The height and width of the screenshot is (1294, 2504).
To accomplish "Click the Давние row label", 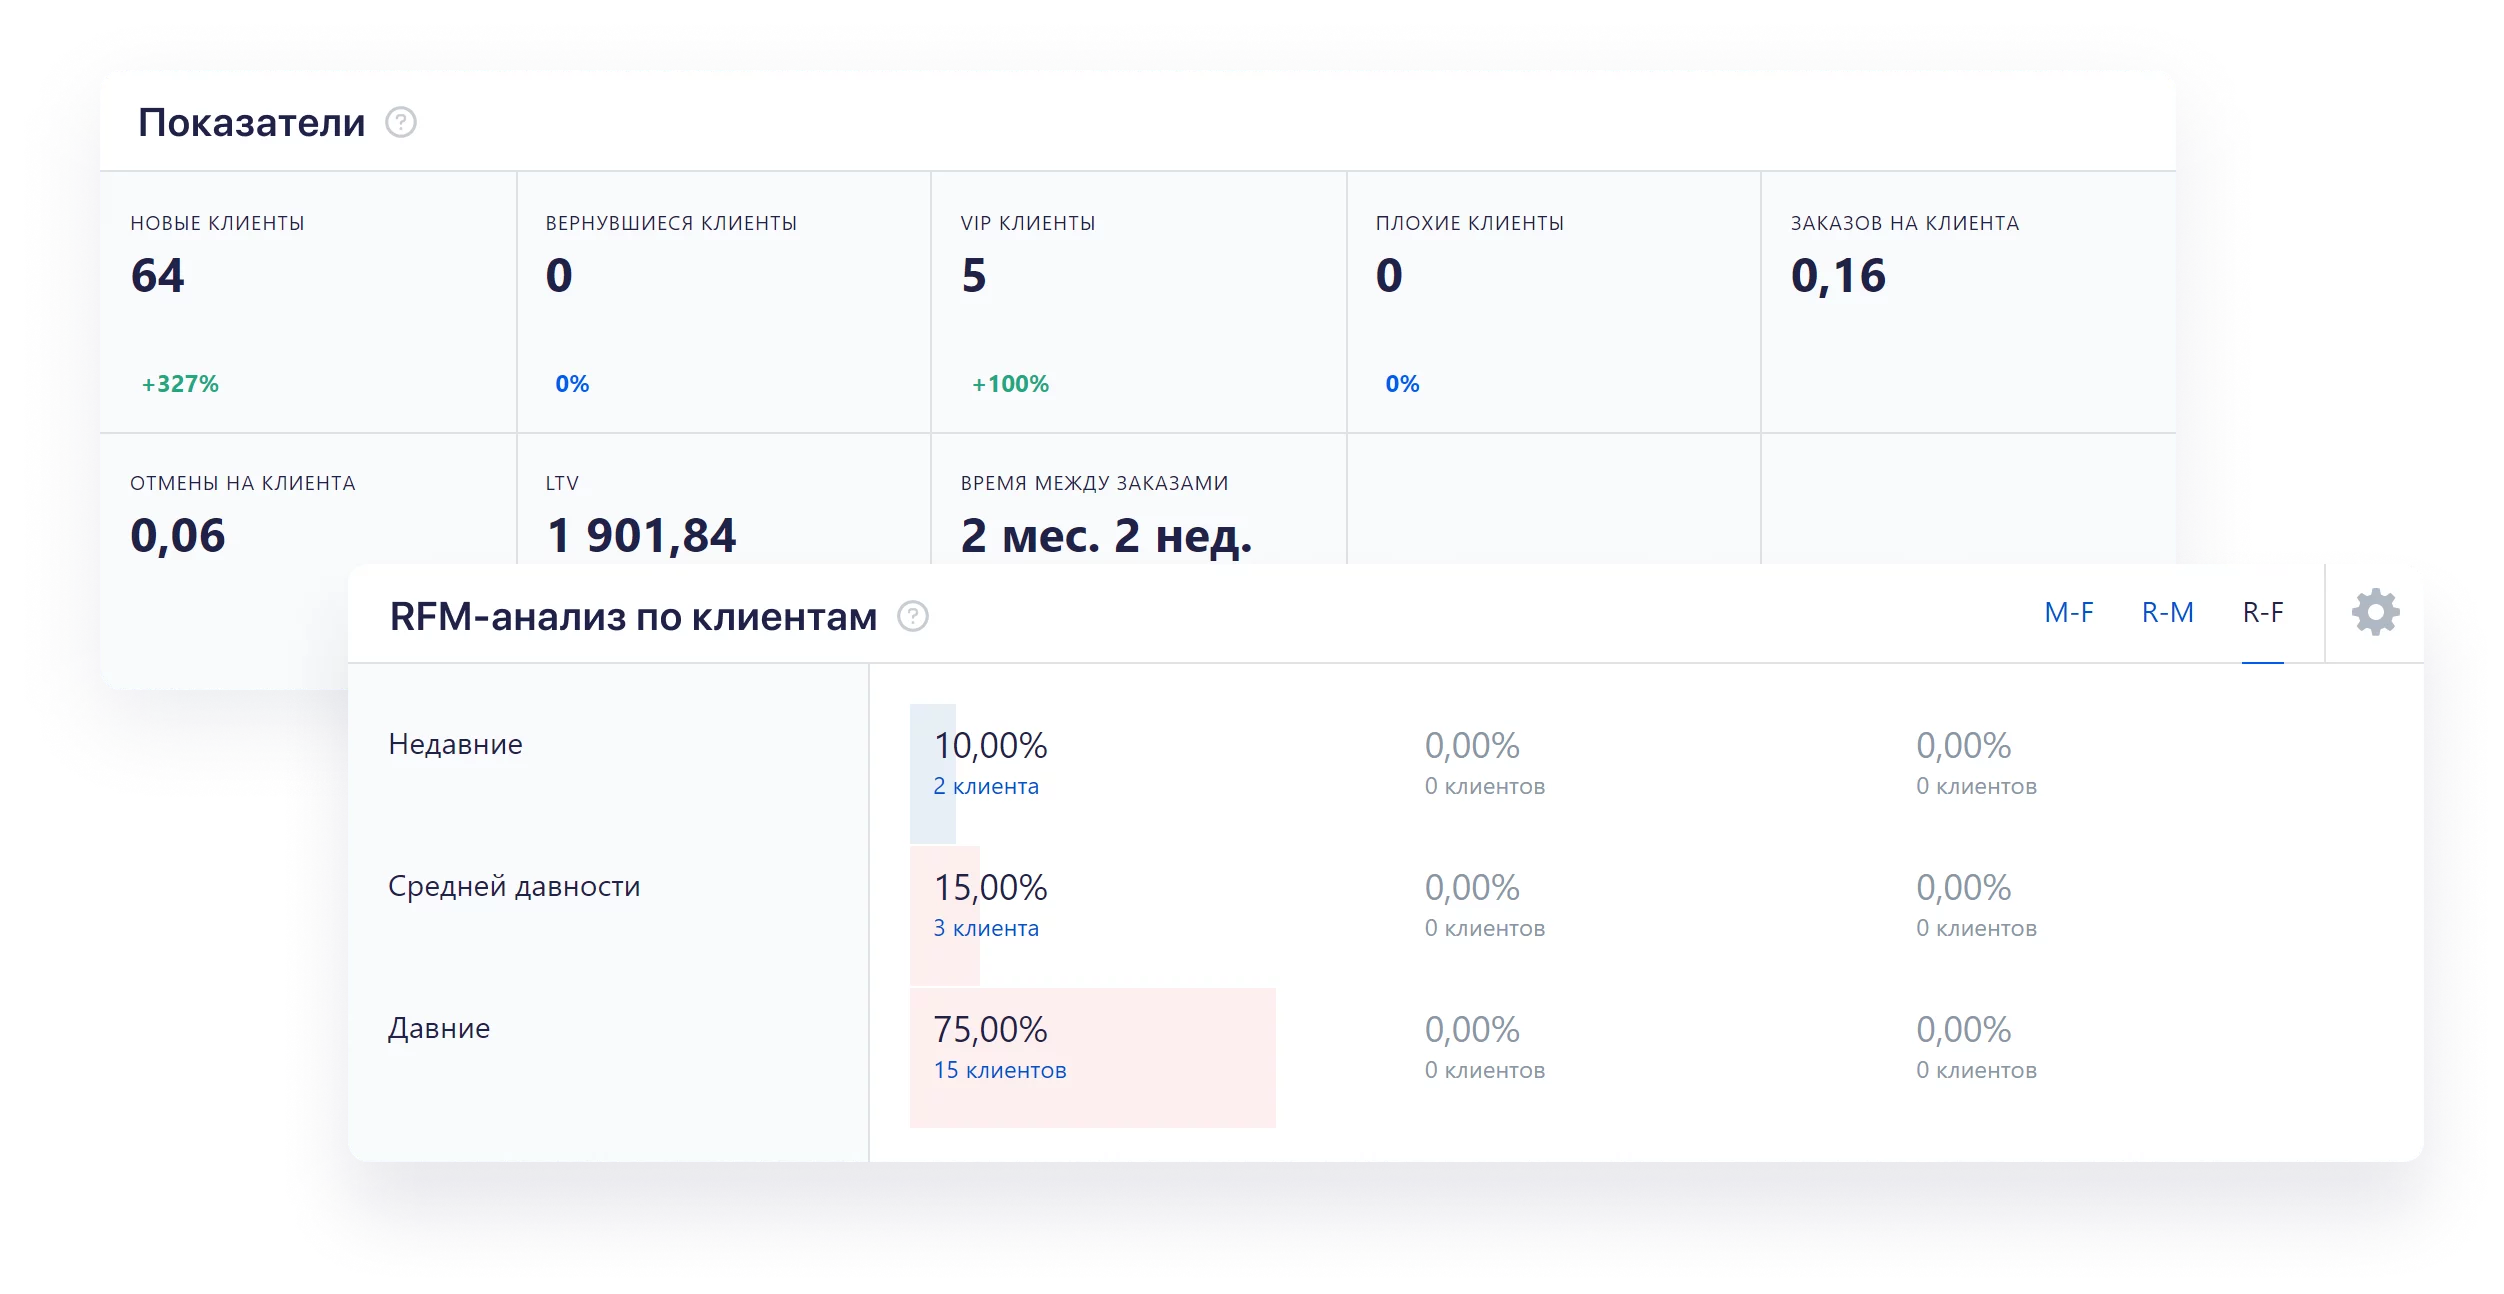I will (x=439, y=1028).
